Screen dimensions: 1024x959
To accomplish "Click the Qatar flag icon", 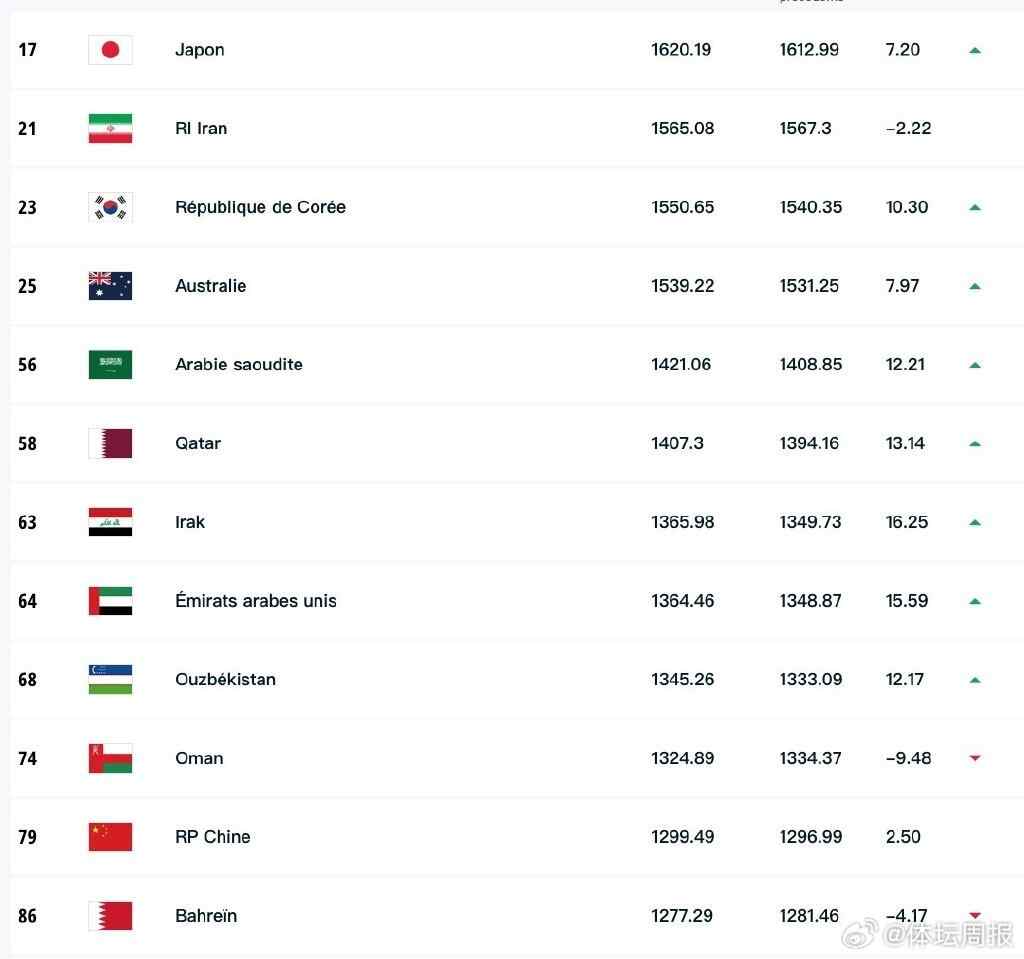I will click(110, 443).
